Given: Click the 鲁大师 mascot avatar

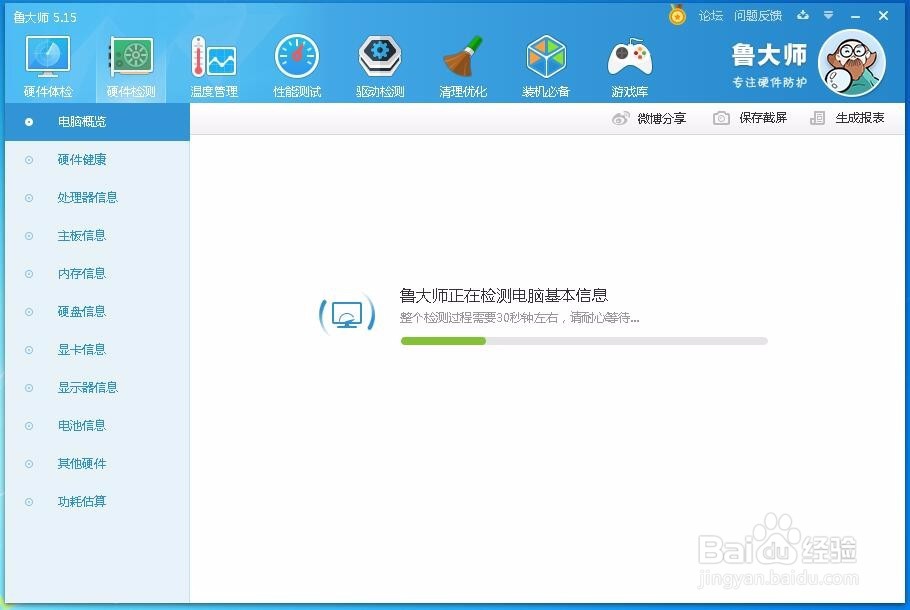Looking at the screenshot, I should pos(852,63).
